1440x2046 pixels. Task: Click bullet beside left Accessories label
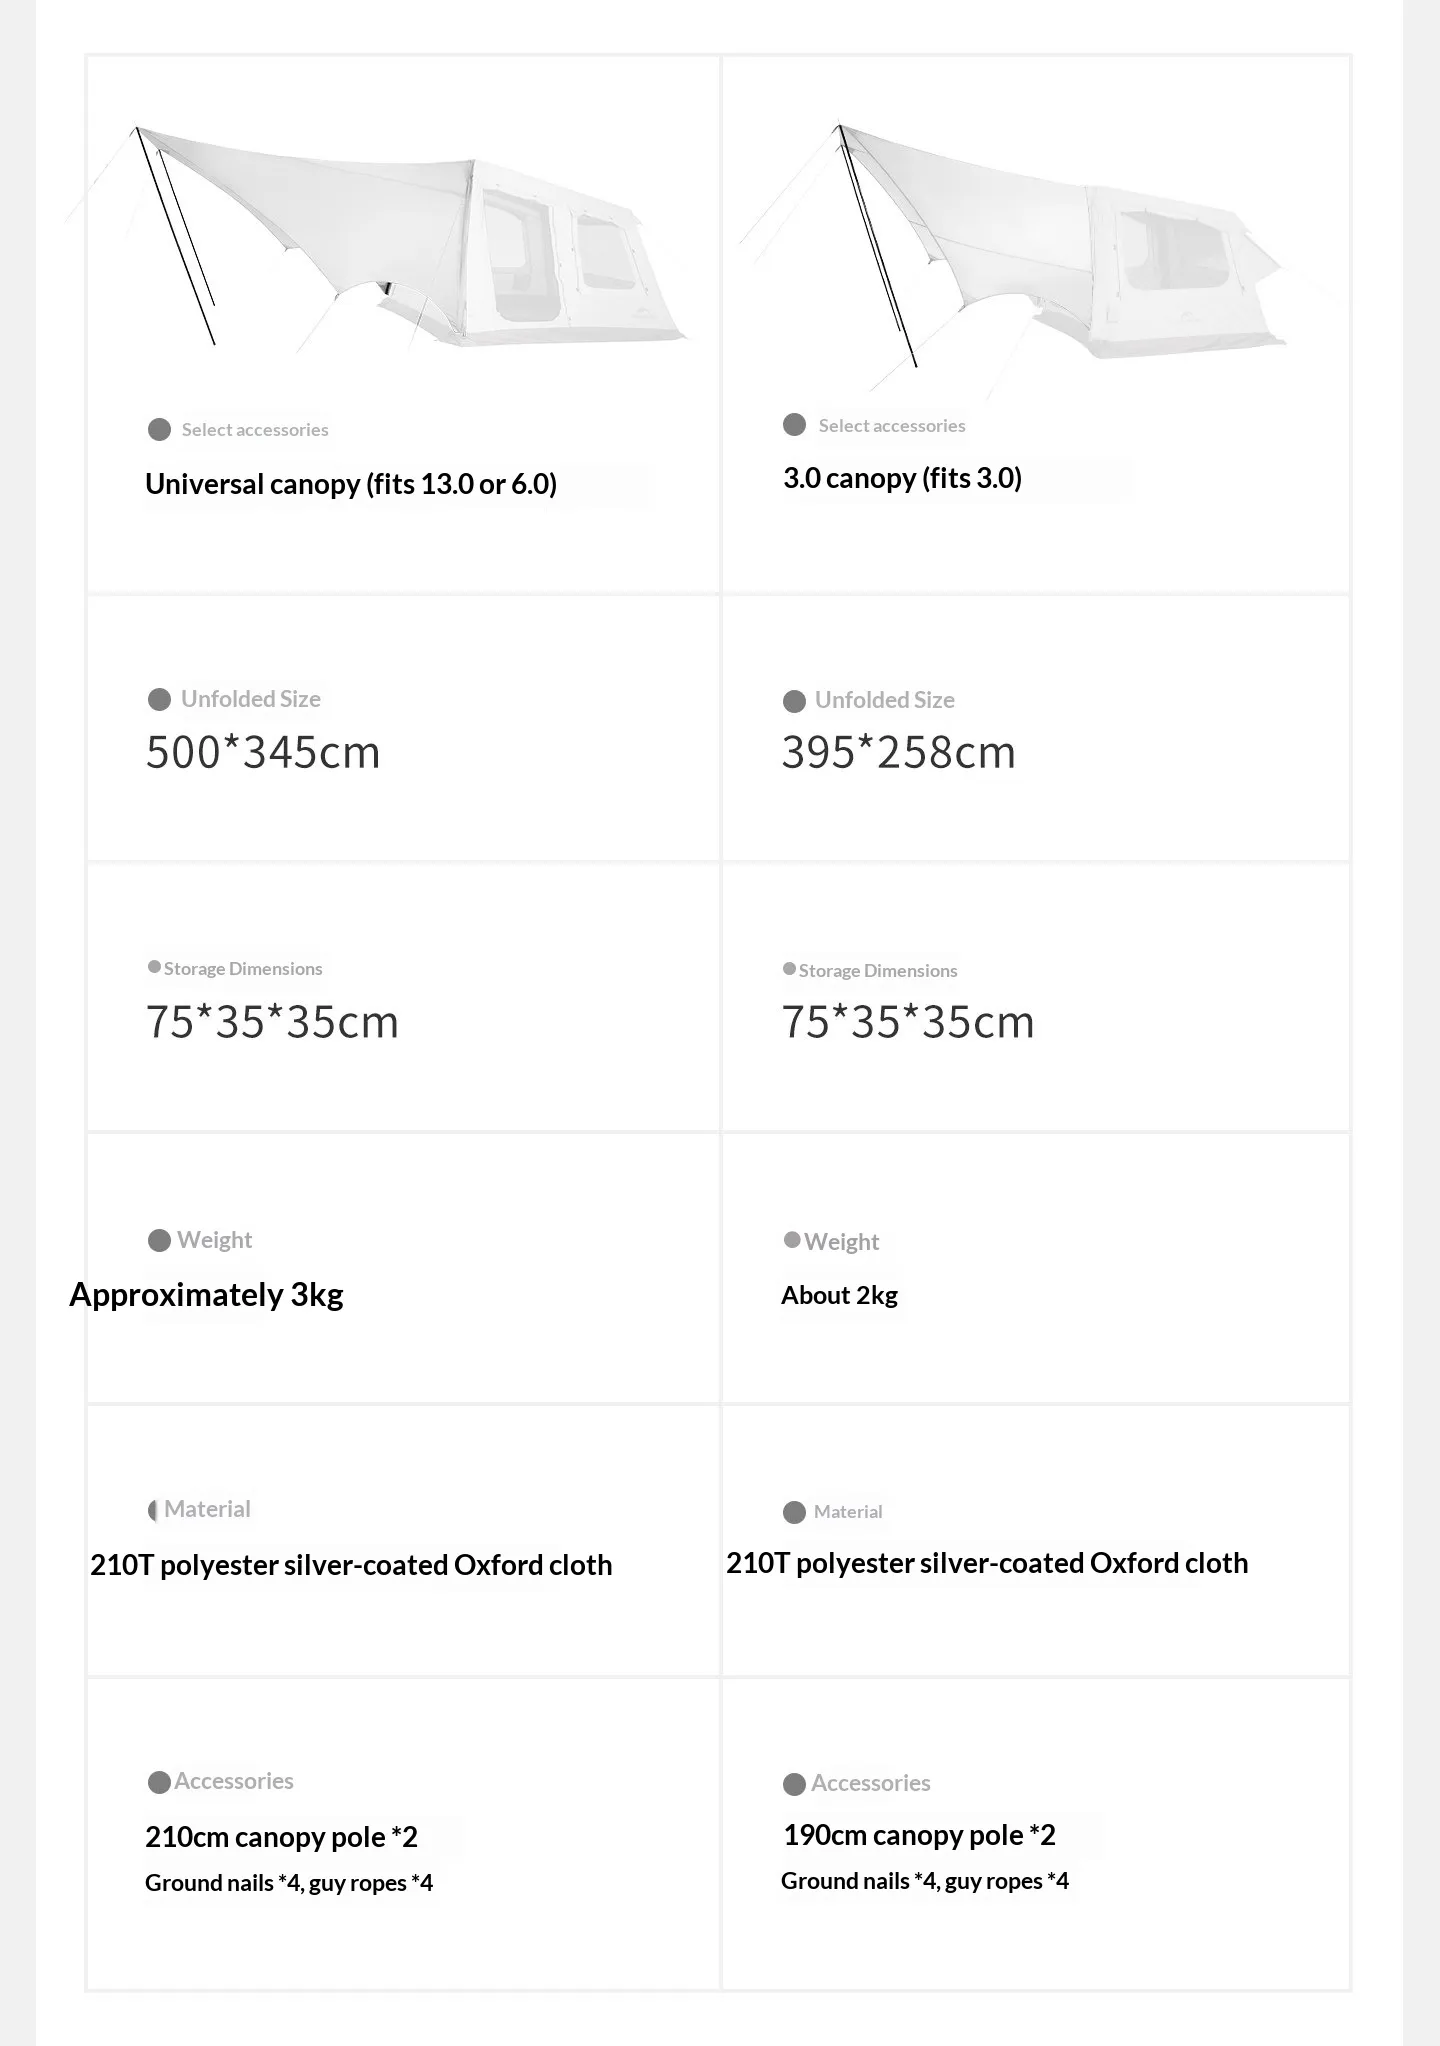point(159,1782)
